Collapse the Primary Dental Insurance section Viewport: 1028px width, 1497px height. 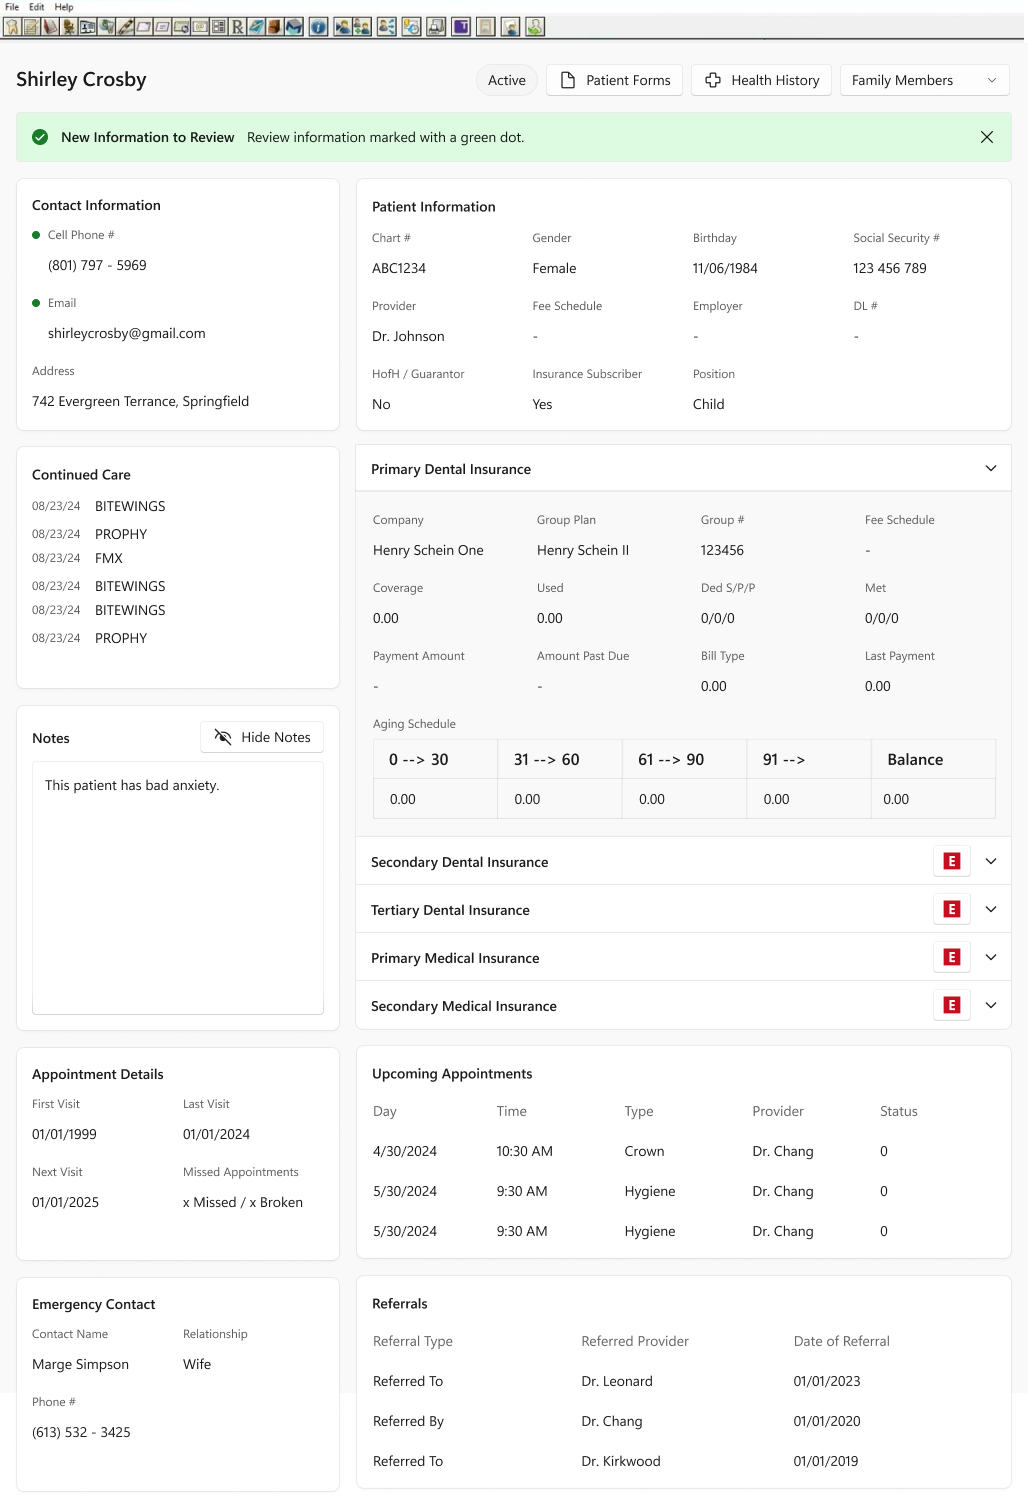pyautogui.click(x=990, y=468)
